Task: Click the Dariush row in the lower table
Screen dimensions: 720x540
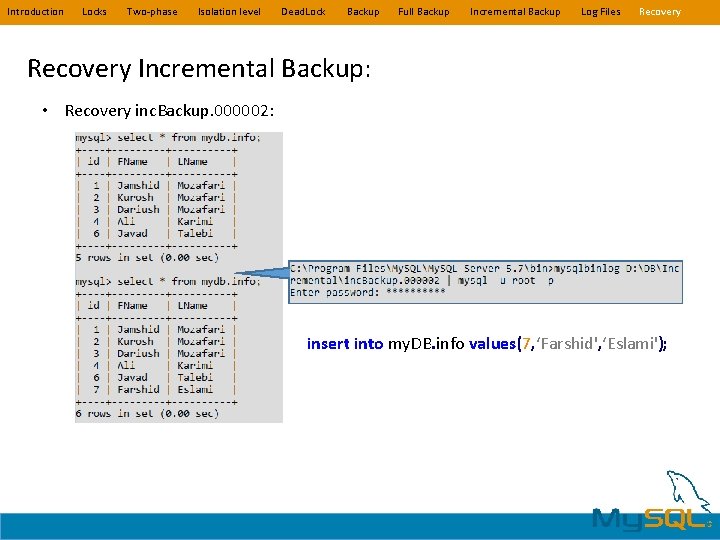Action: [x=156, y=354]
